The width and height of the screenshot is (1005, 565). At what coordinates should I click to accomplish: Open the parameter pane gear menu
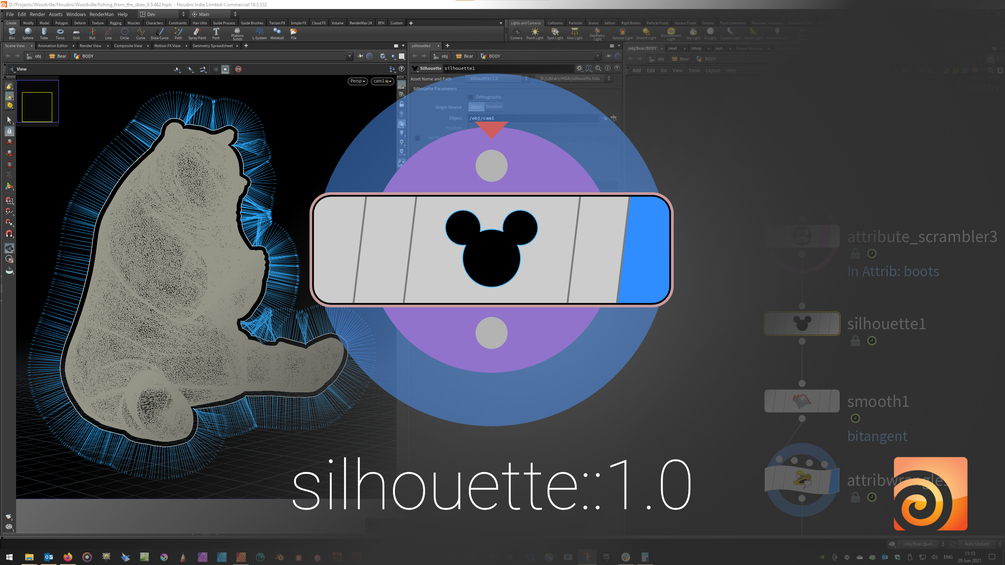click(579, 68)
